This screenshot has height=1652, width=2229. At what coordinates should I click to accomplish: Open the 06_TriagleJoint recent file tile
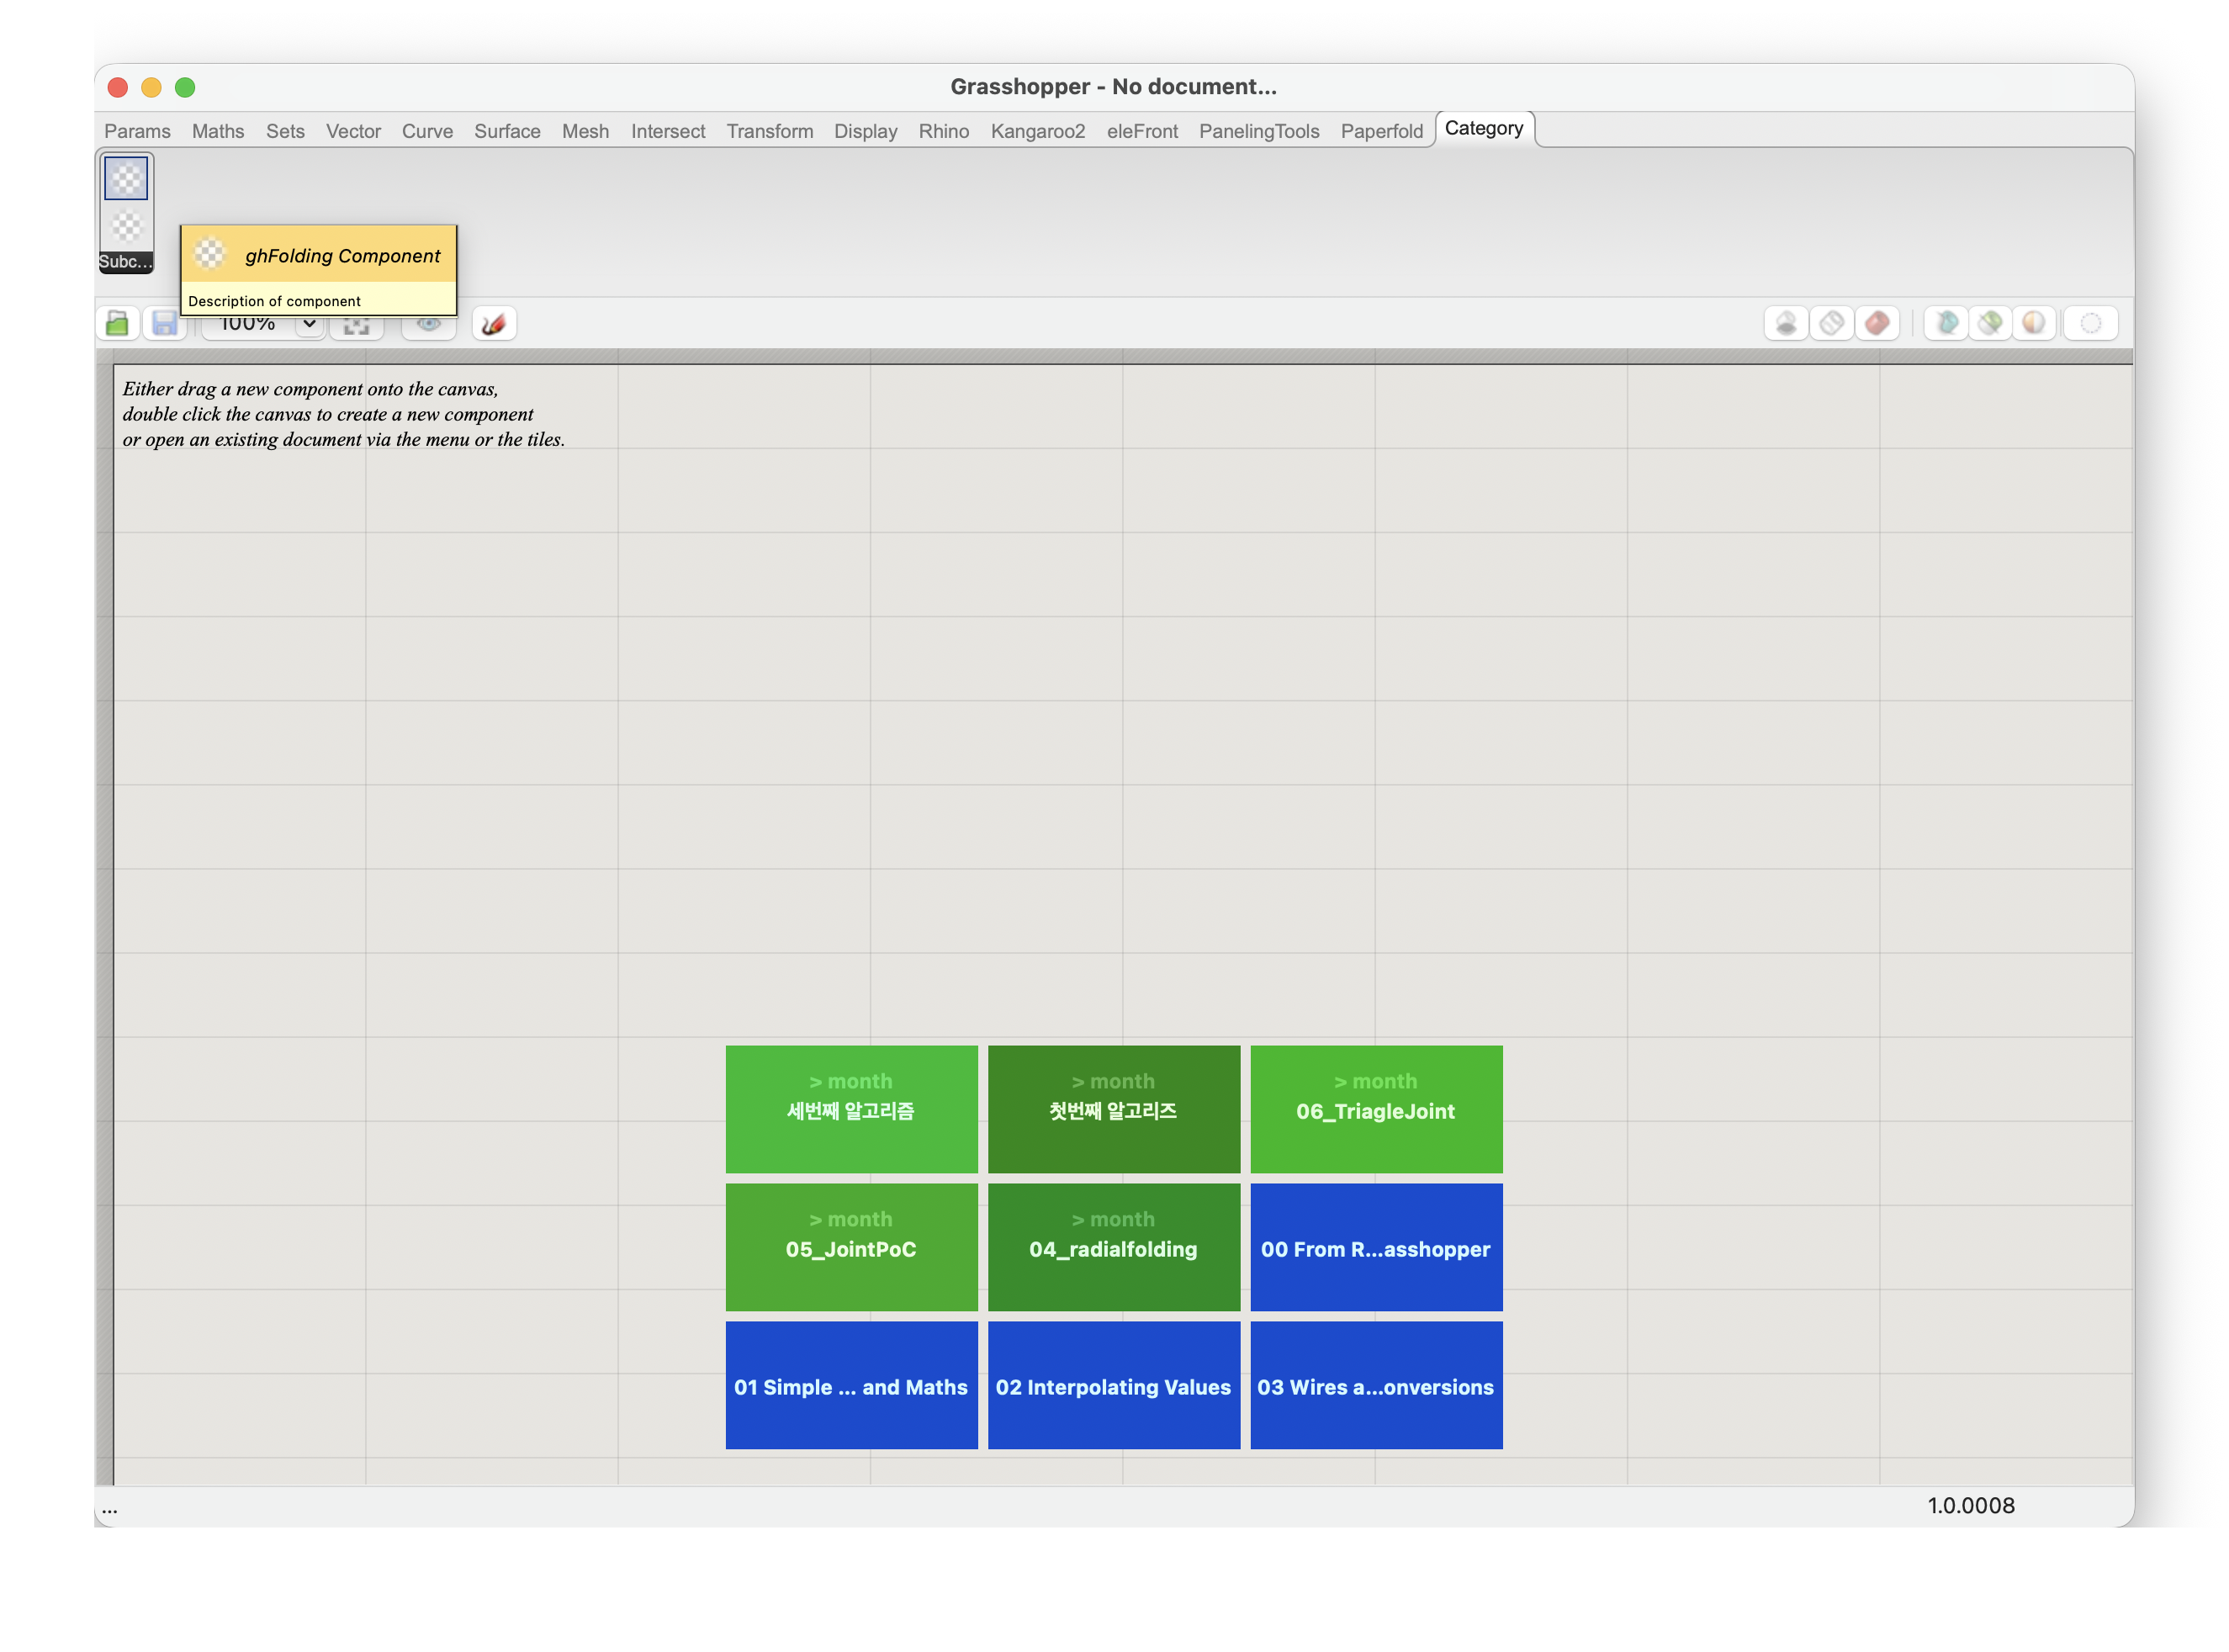pyautogui.click(x=1375, y=1109)
